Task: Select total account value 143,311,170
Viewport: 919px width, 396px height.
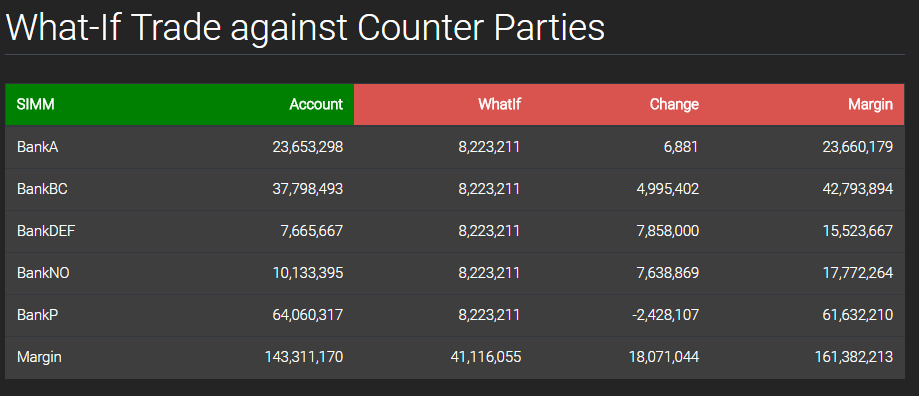Action: point(304,357)
